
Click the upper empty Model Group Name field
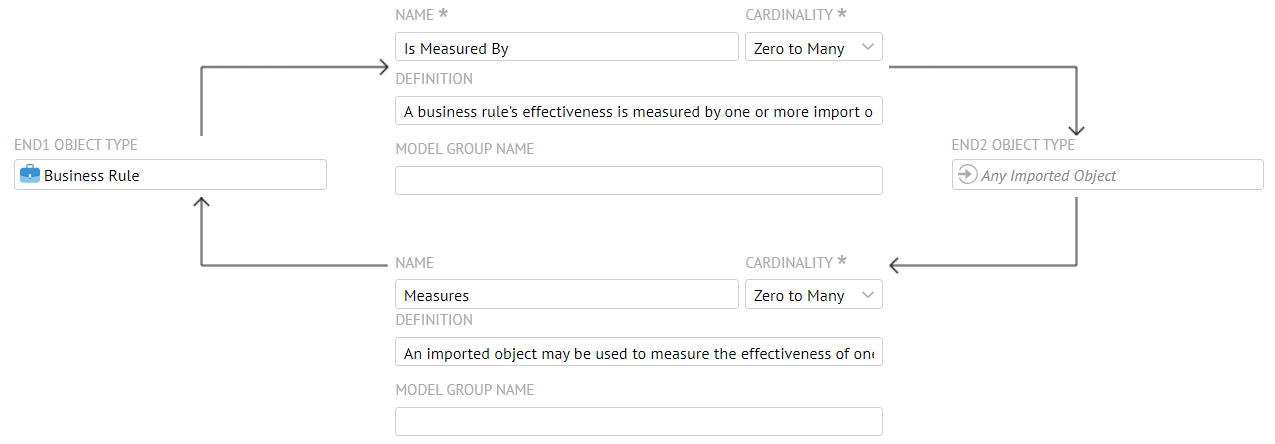point(638,180)
